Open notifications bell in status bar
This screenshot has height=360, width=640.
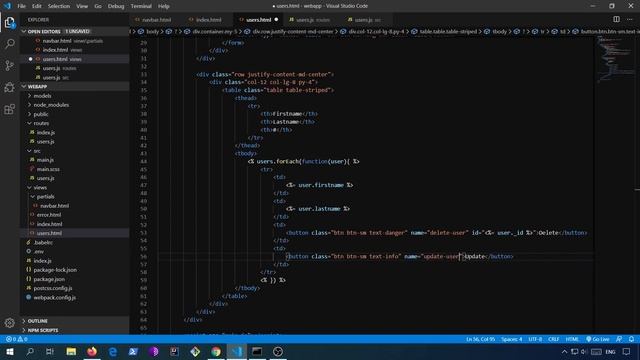pos(631,339)
